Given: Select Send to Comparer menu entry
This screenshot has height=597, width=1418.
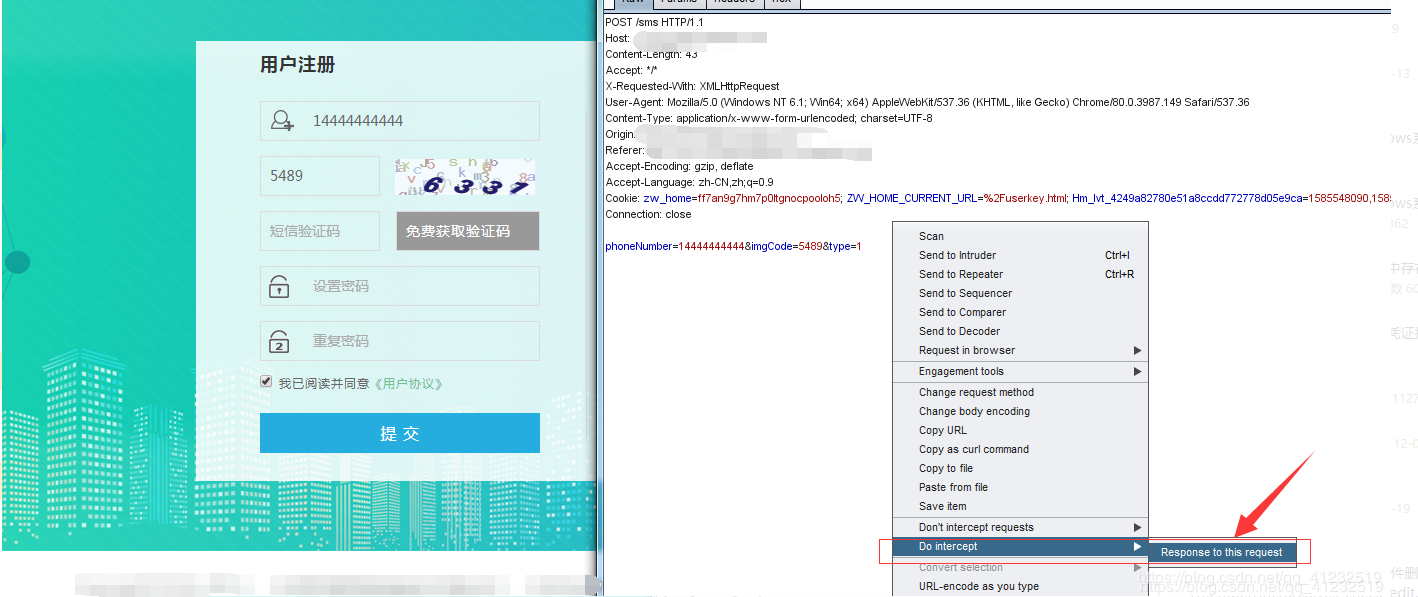Looking at the screenshot, I should click(1020, 312).
